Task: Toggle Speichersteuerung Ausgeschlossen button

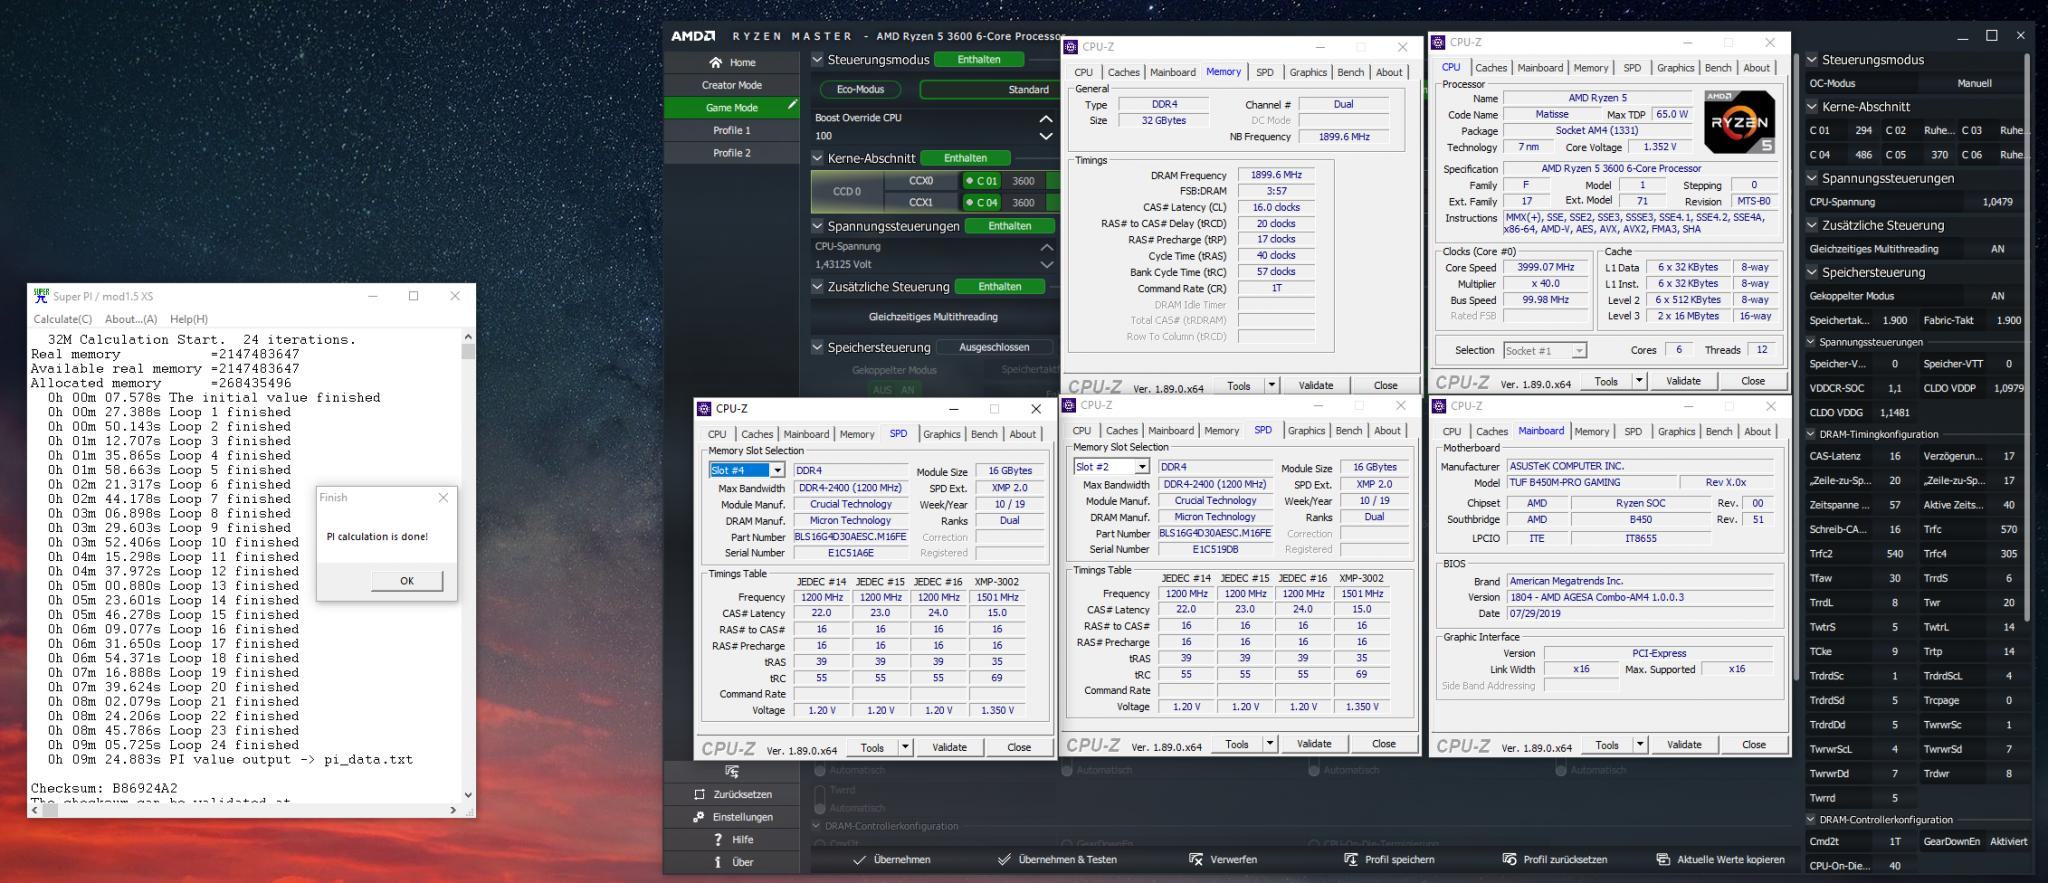Action: [994, 347]
